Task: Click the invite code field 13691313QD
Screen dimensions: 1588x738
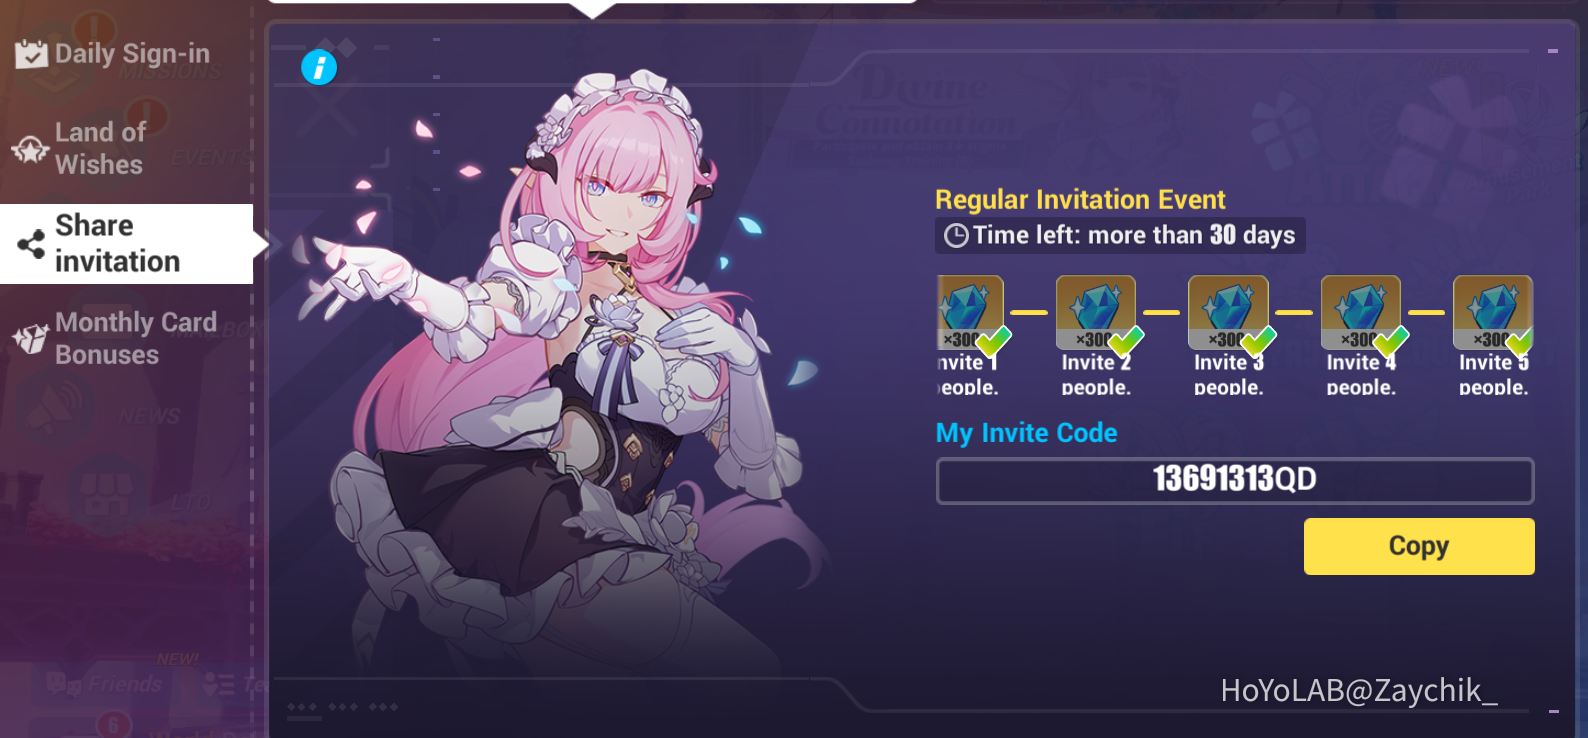Action: 1235,481
